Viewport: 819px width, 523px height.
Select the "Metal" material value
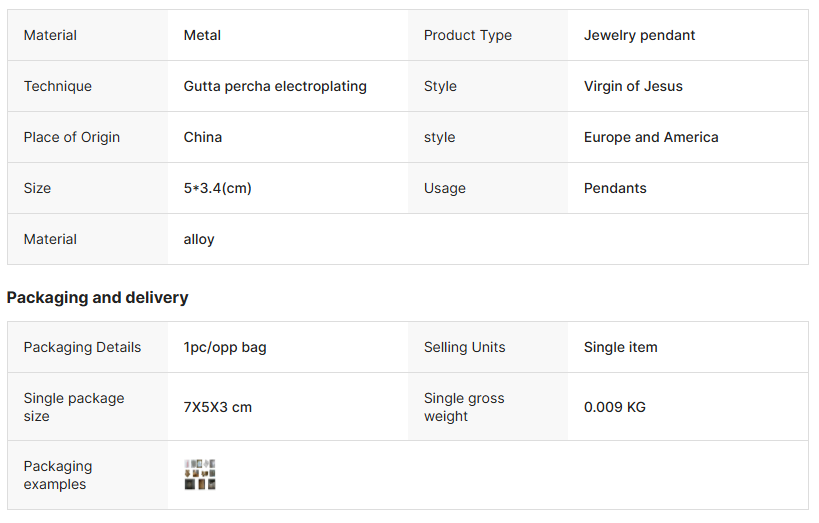[202, 35]
